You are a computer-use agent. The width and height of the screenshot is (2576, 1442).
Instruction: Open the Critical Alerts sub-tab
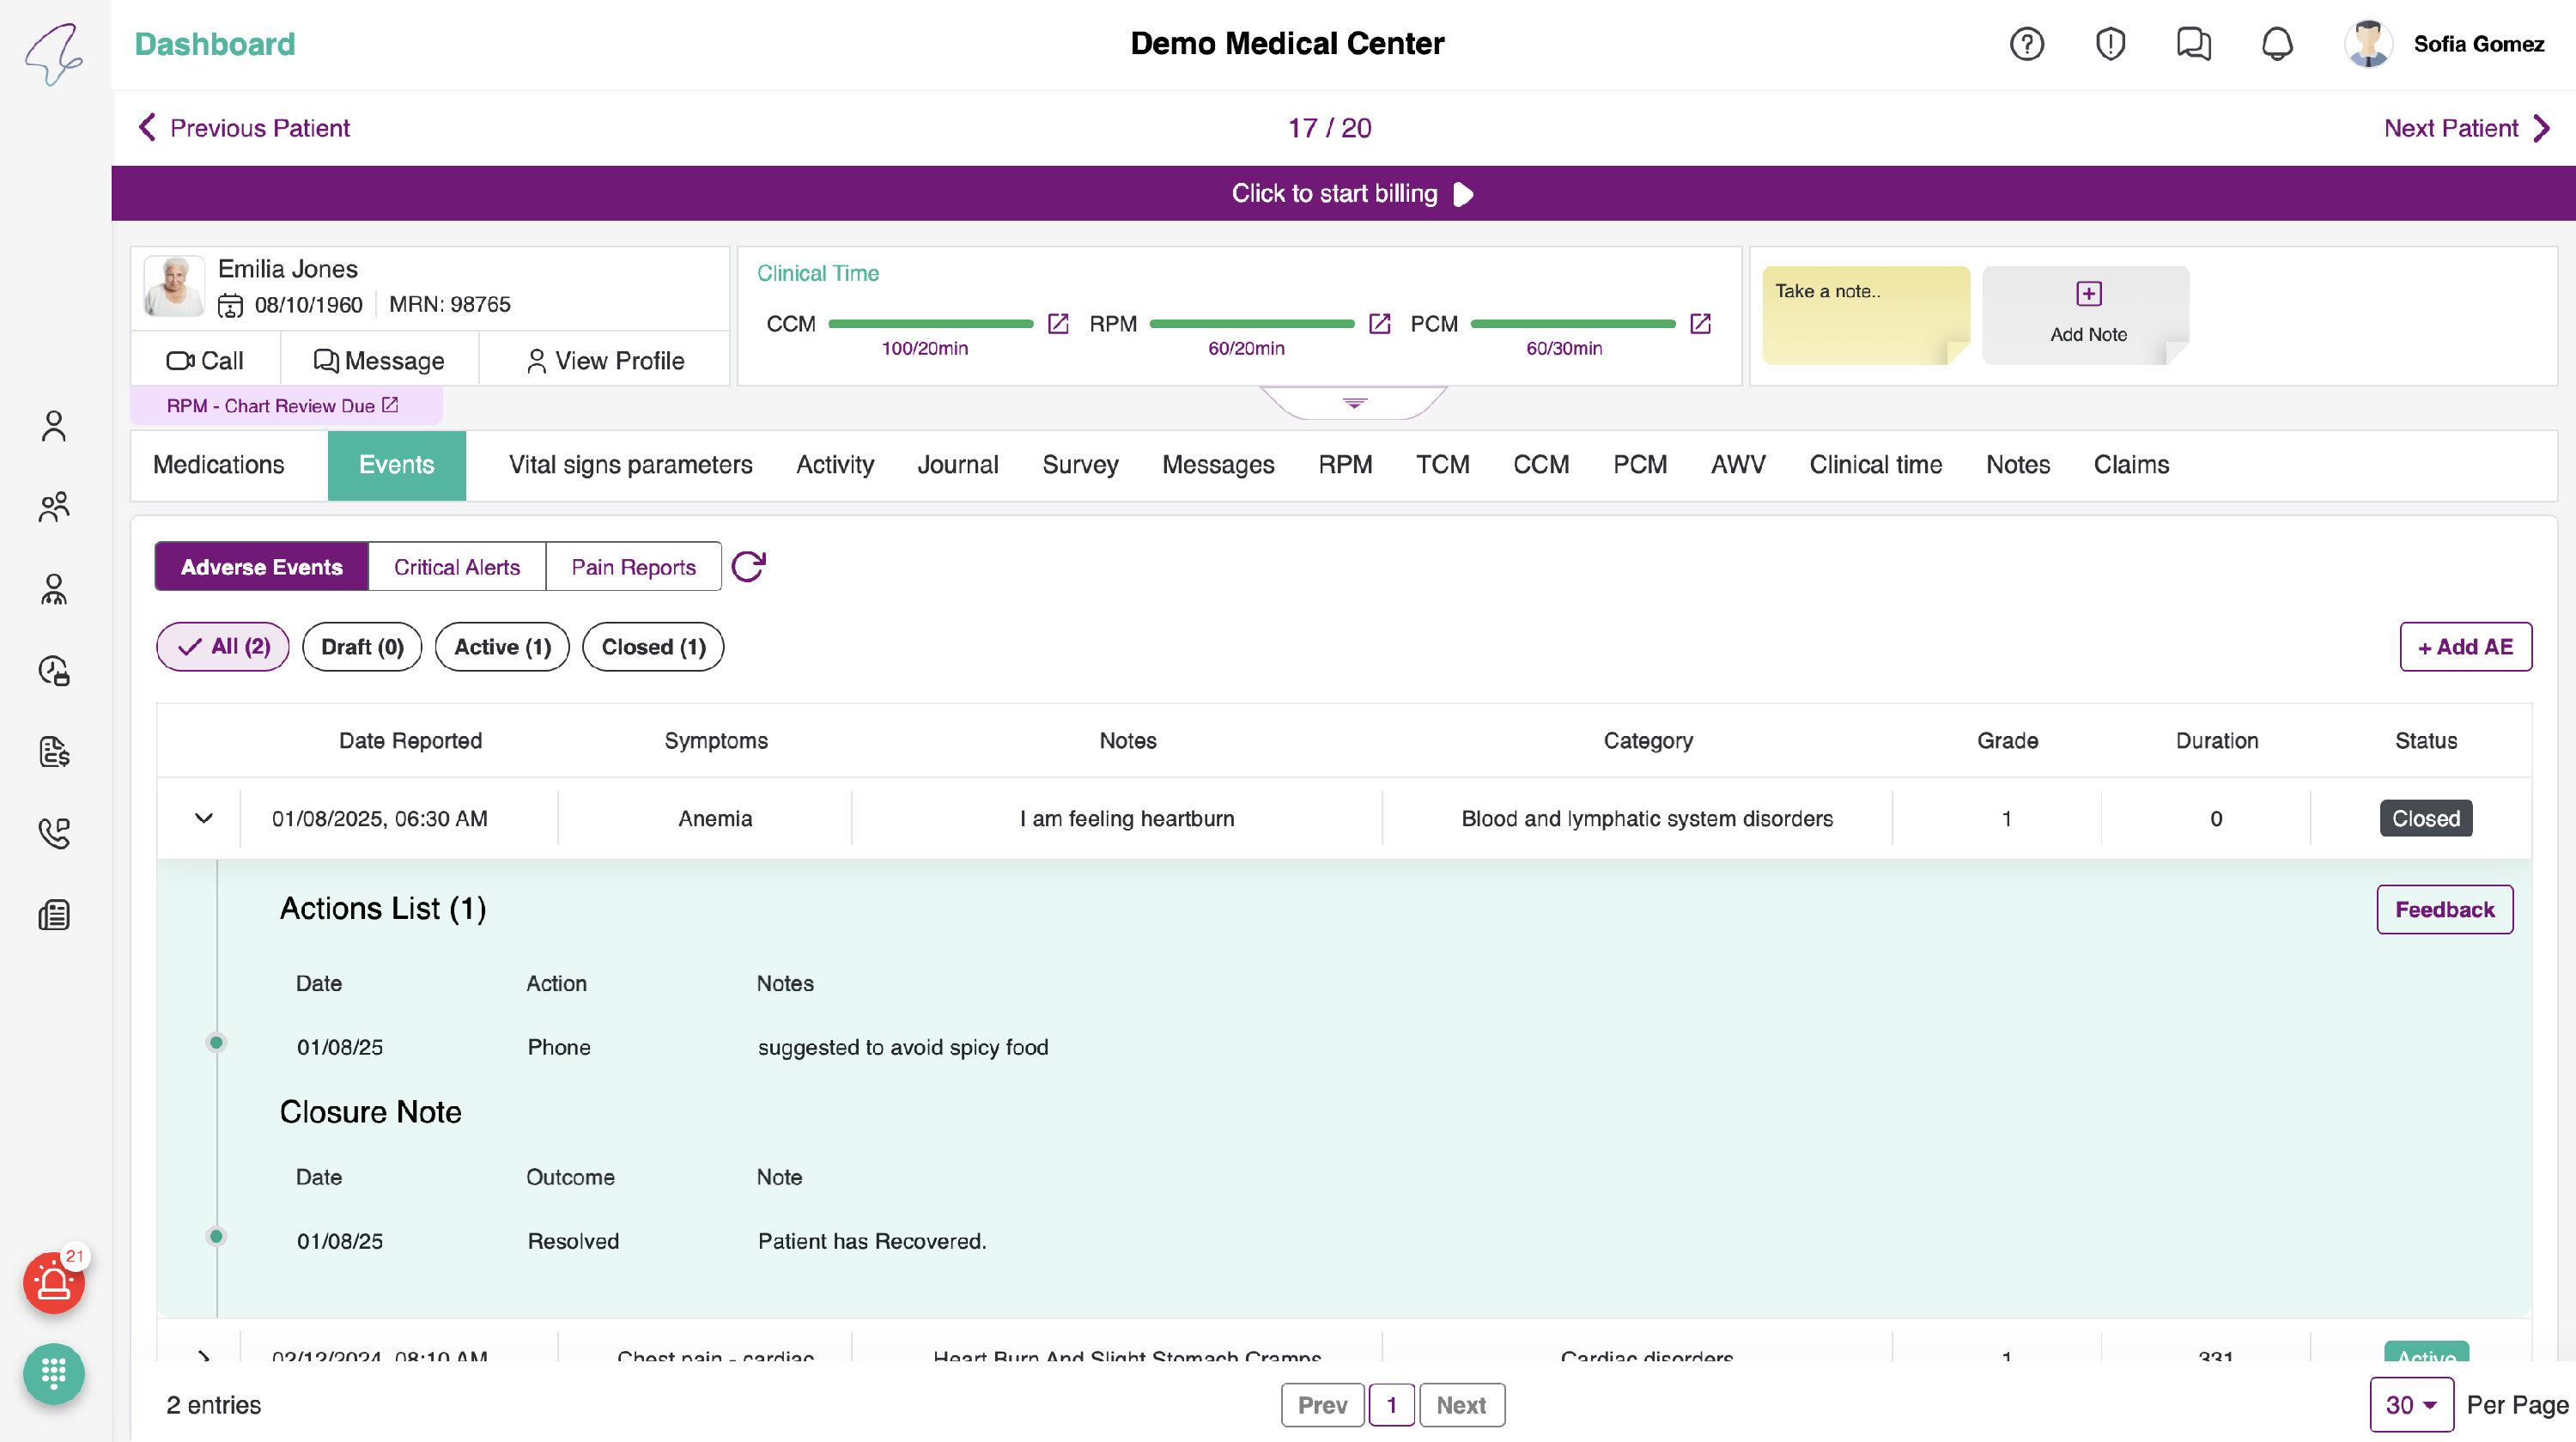tap(457, 567)
